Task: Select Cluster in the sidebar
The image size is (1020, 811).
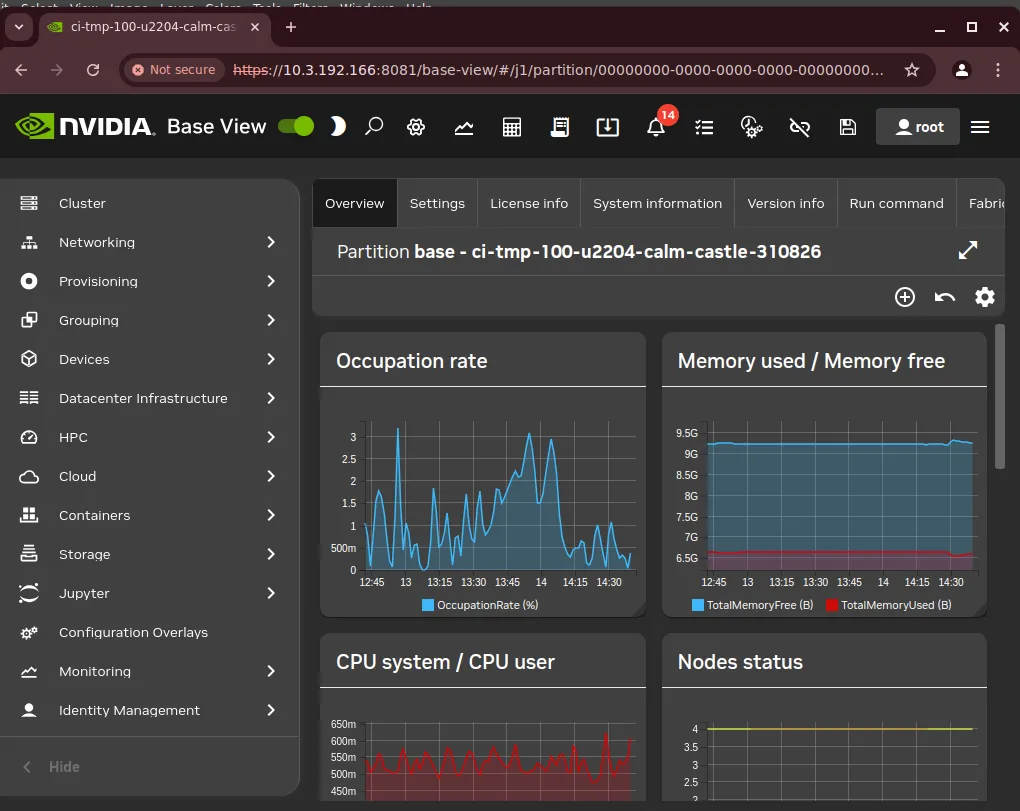Action: (82, 203)
